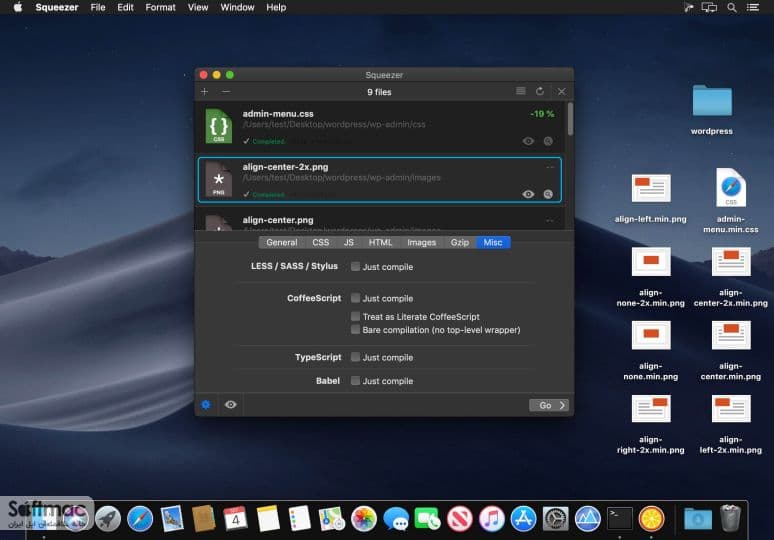
Task: Toggle eye preview on admin-menu.css row
Action: pyautogui.click(x=528, y=141)
